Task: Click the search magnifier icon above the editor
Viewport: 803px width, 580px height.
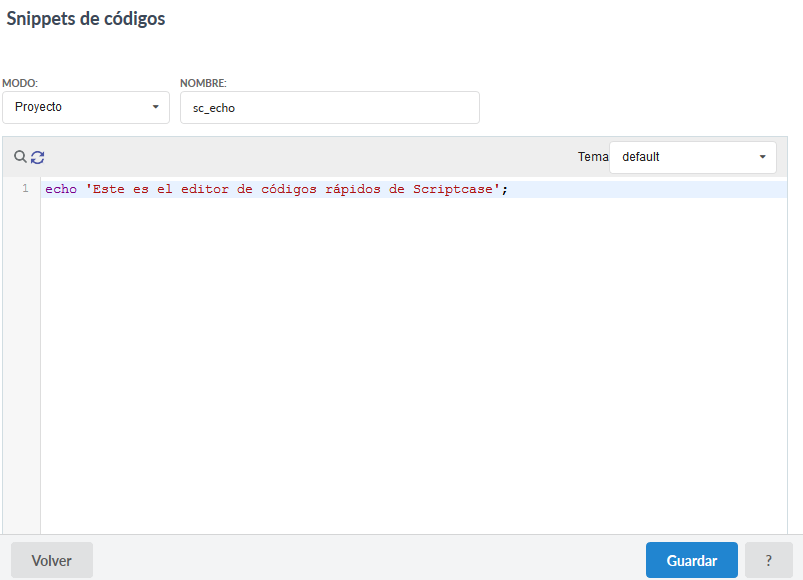Action: [20, 157]
